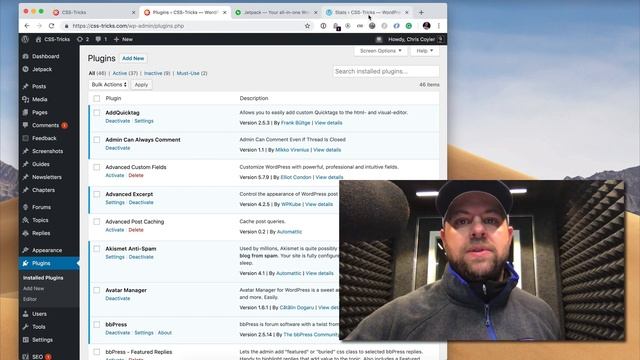640x360 pixels.
Task: Open Posts in sidebar
Action: [x=39, y=87]
